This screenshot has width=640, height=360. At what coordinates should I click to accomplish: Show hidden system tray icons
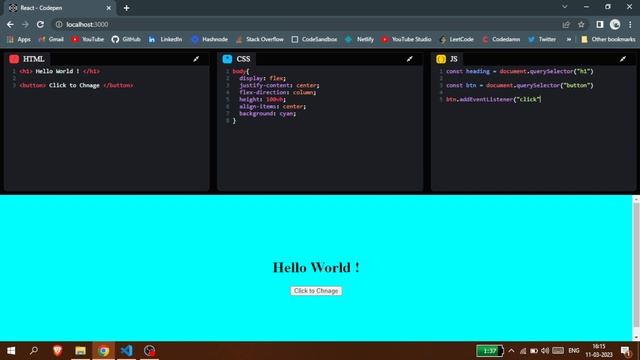click(x=511, y=351)
